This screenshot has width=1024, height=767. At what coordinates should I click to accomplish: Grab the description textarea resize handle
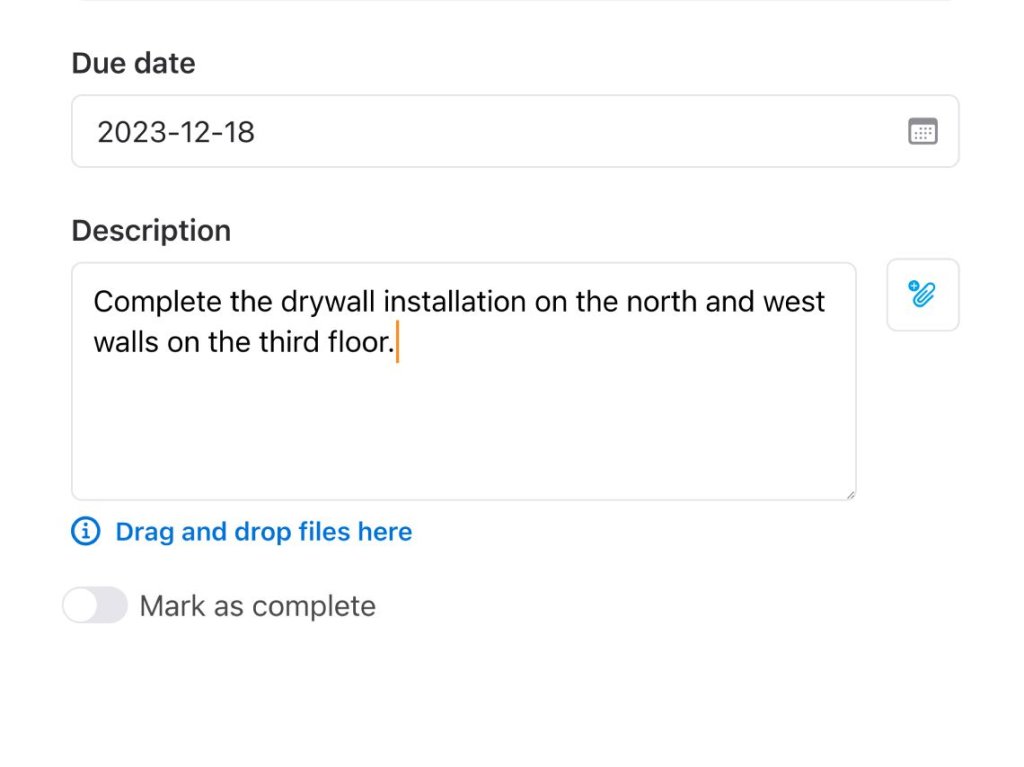[850, 494]
